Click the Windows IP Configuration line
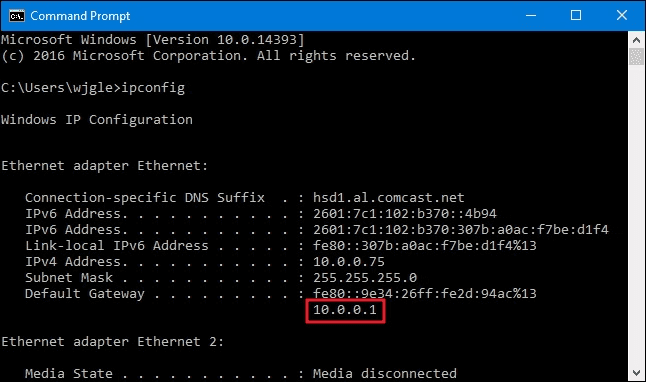This screenshot has height=382, width=646. pos(97,120)
